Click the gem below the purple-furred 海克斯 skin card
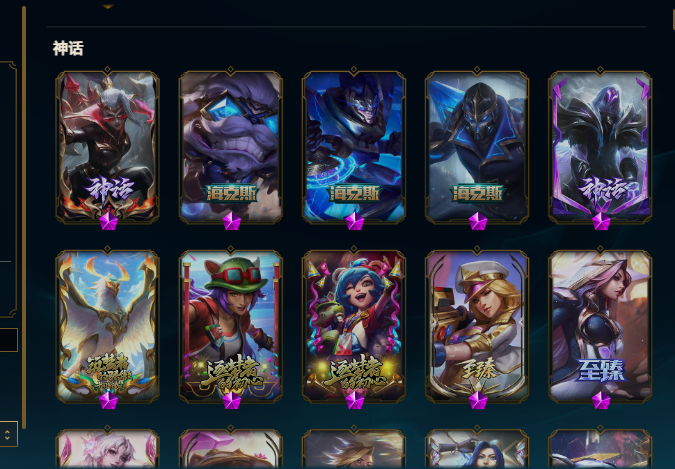 point(231,221)
